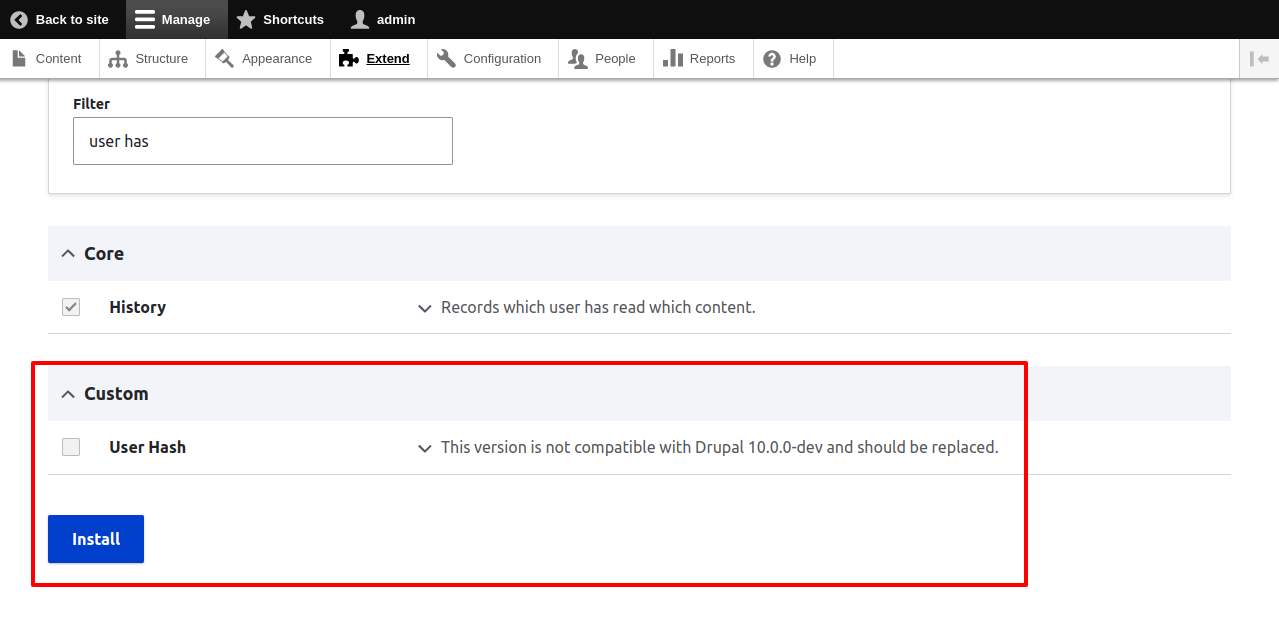
Task: Collapse the Core section
Action: (67, 253)
